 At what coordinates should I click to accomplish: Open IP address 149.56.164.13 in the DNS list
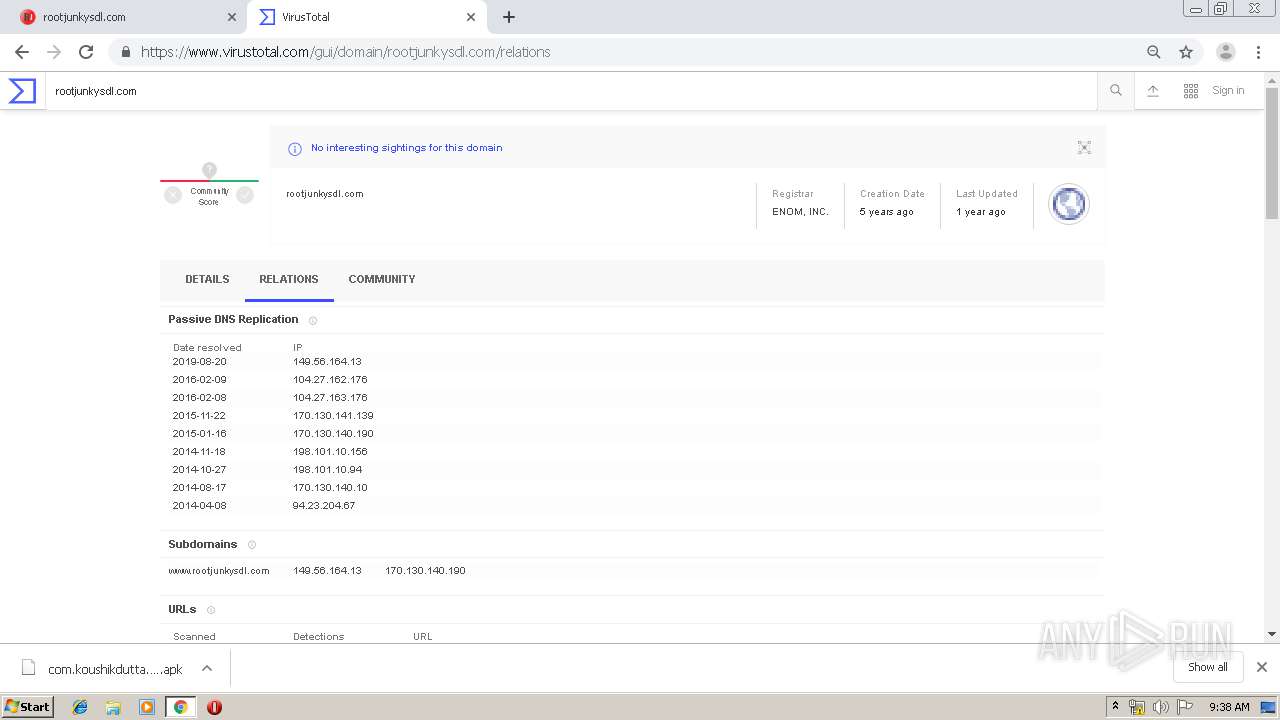click(327, 361)
